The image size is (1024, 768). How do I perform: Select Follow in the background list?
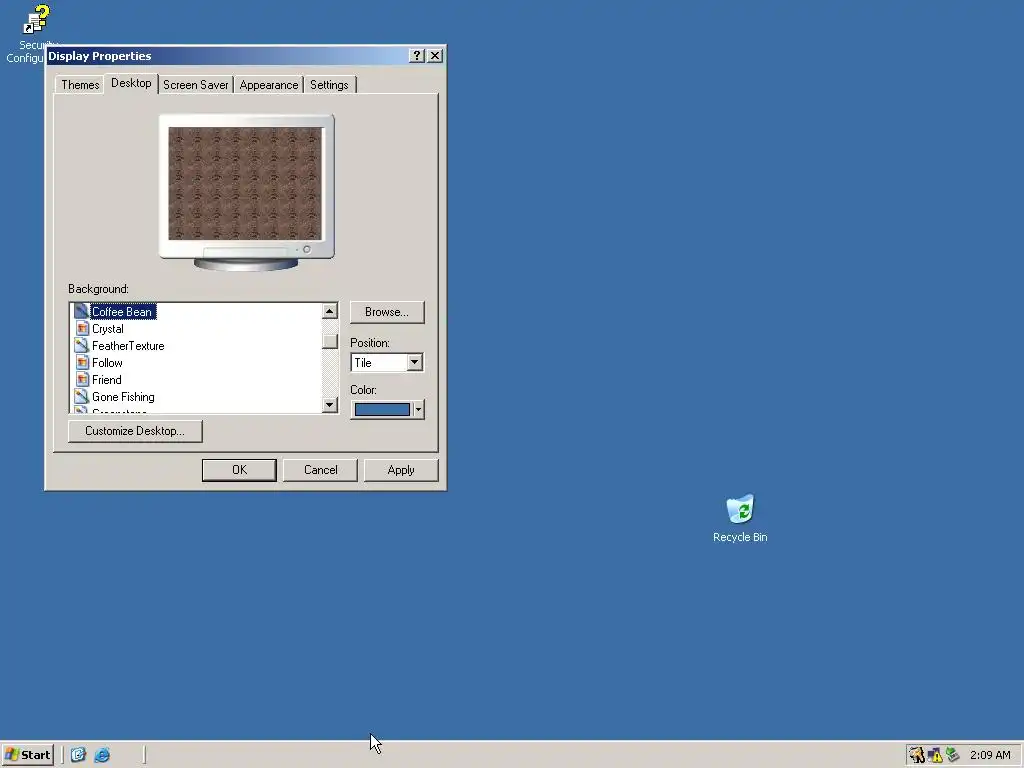tap(107, 362)
